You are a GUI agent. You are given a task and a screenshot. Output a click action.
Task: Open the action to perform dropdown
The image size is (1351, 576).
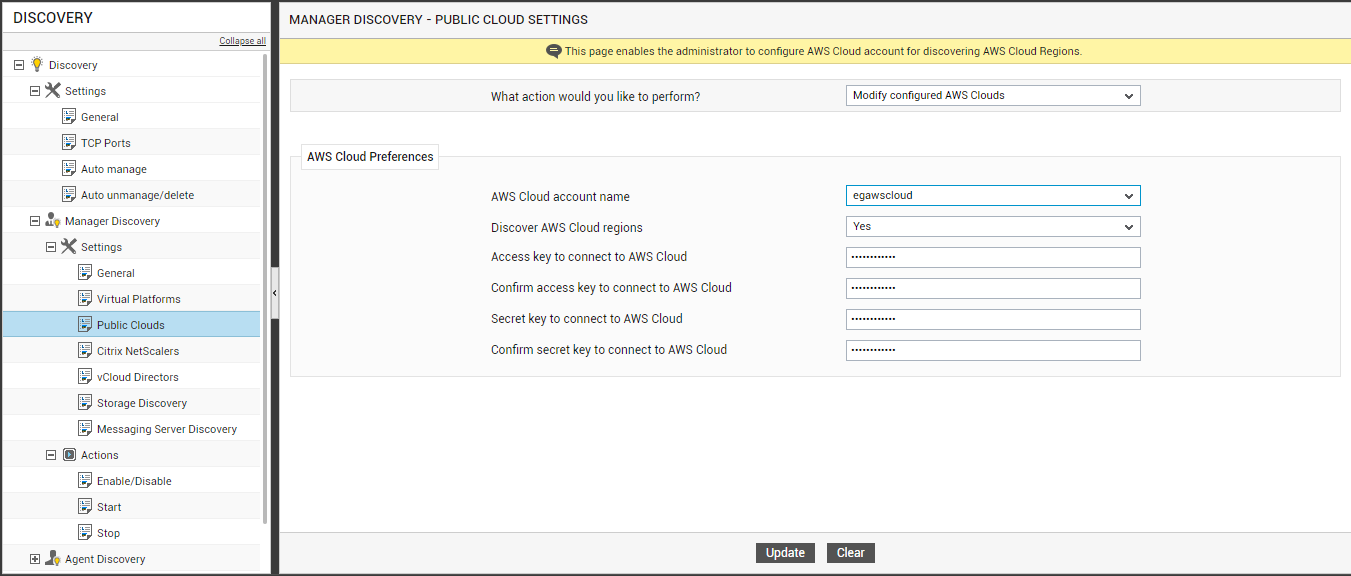(993, 96)
